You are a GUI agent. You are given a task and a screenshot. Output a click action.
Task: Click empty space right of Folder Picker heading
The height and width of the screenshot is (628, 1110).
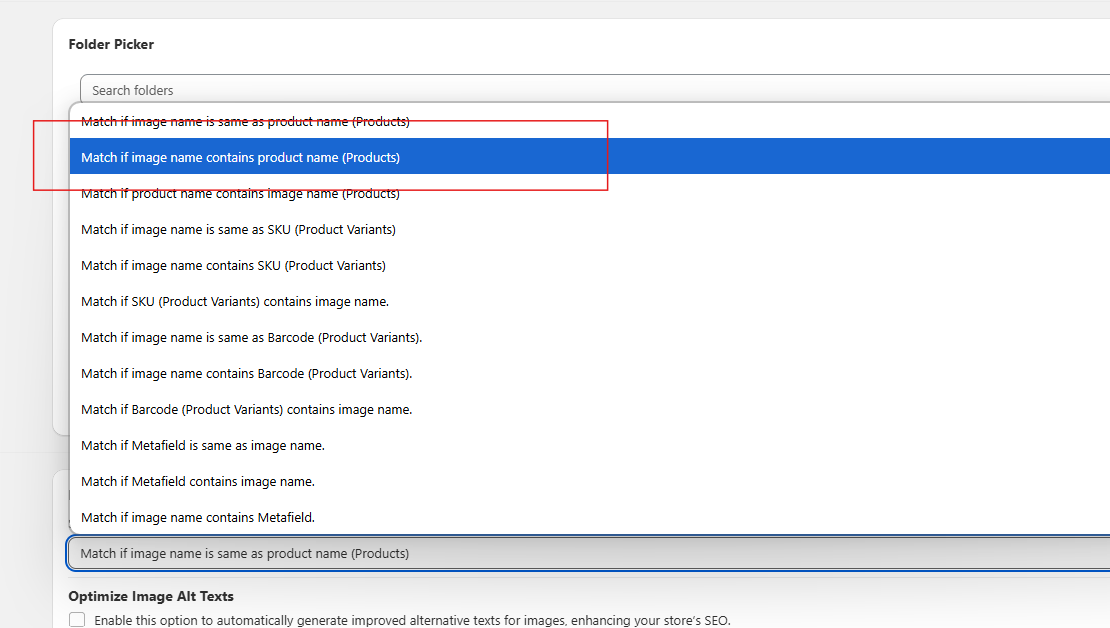point(600,44)
